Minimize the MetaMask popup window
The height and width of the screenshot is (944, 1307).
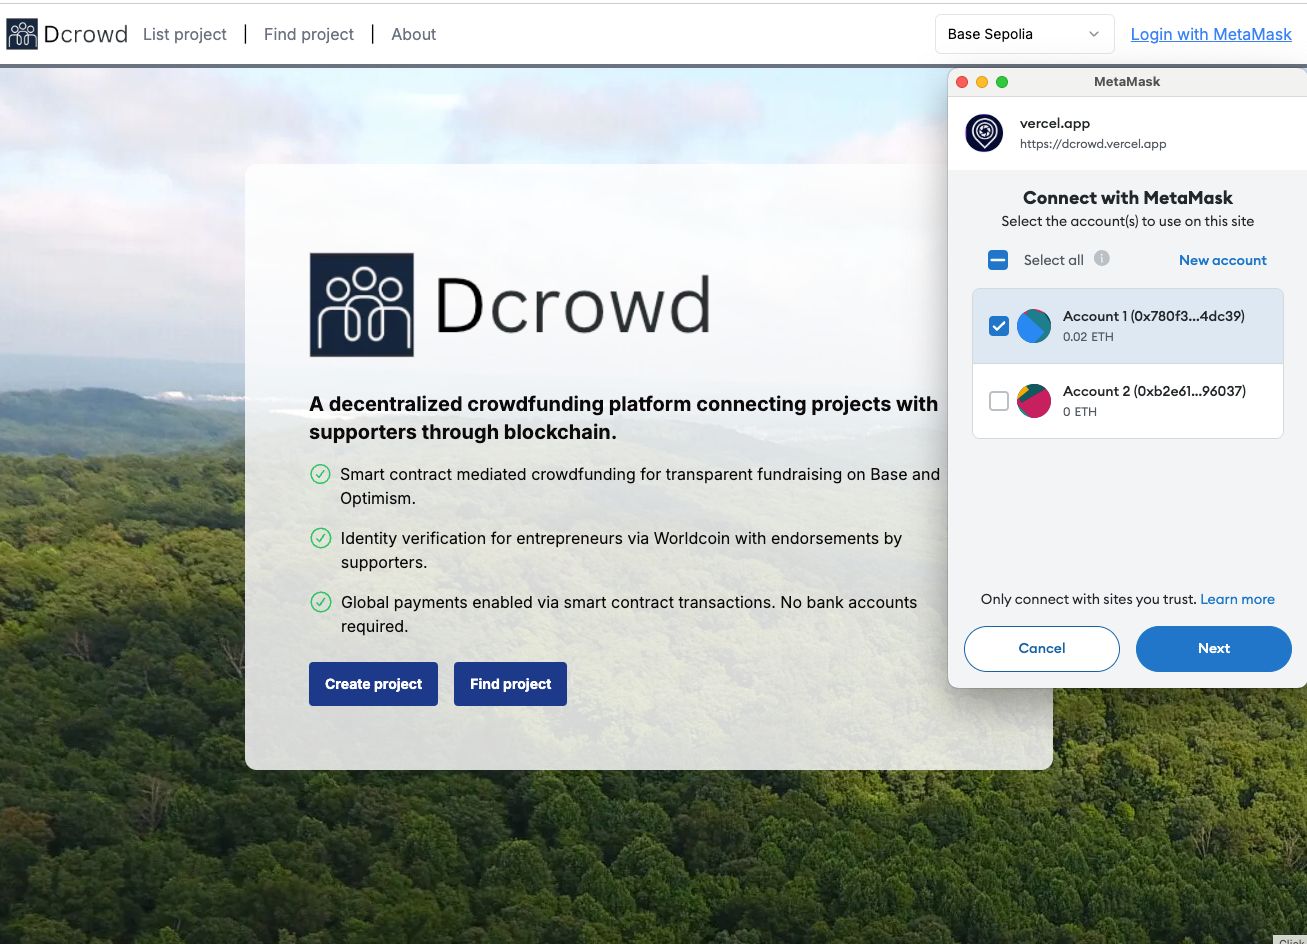pos(982,82)
